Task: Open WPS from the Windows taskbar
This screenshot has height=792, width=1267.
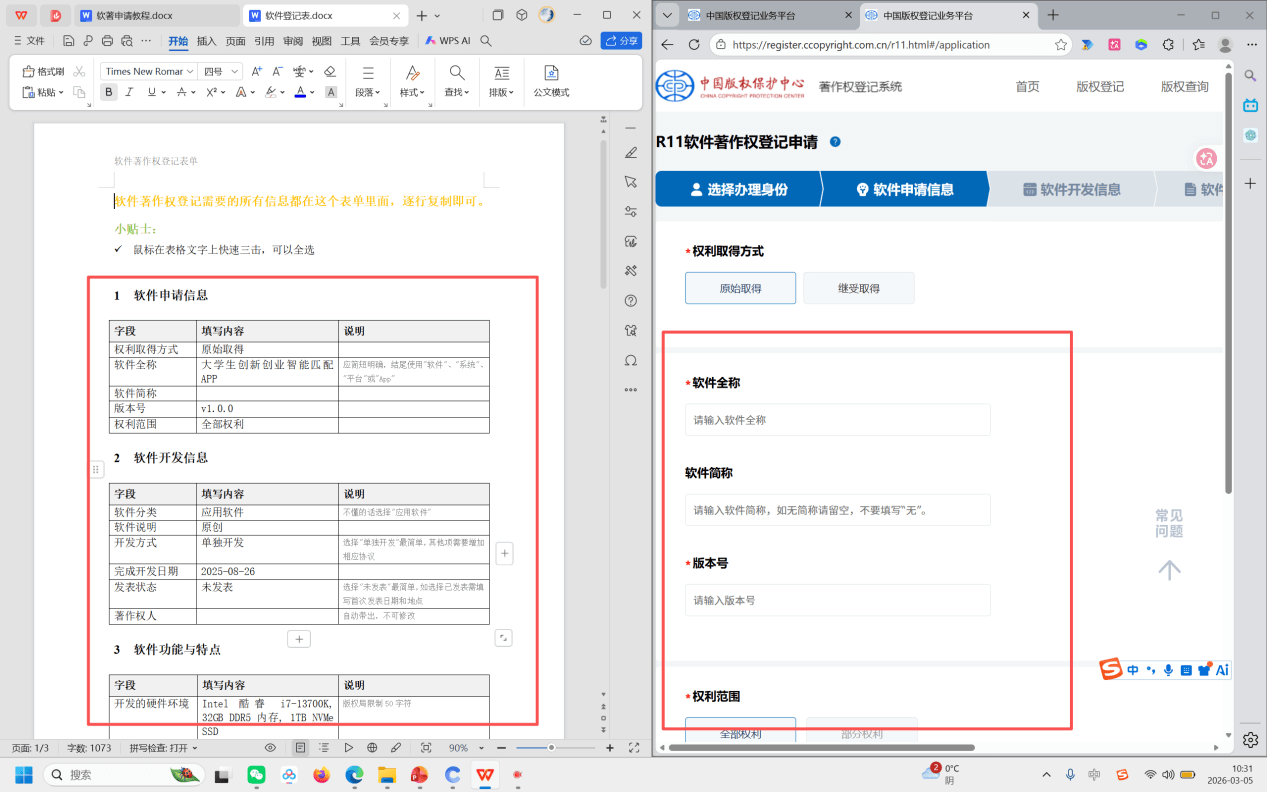Action: 484,775
